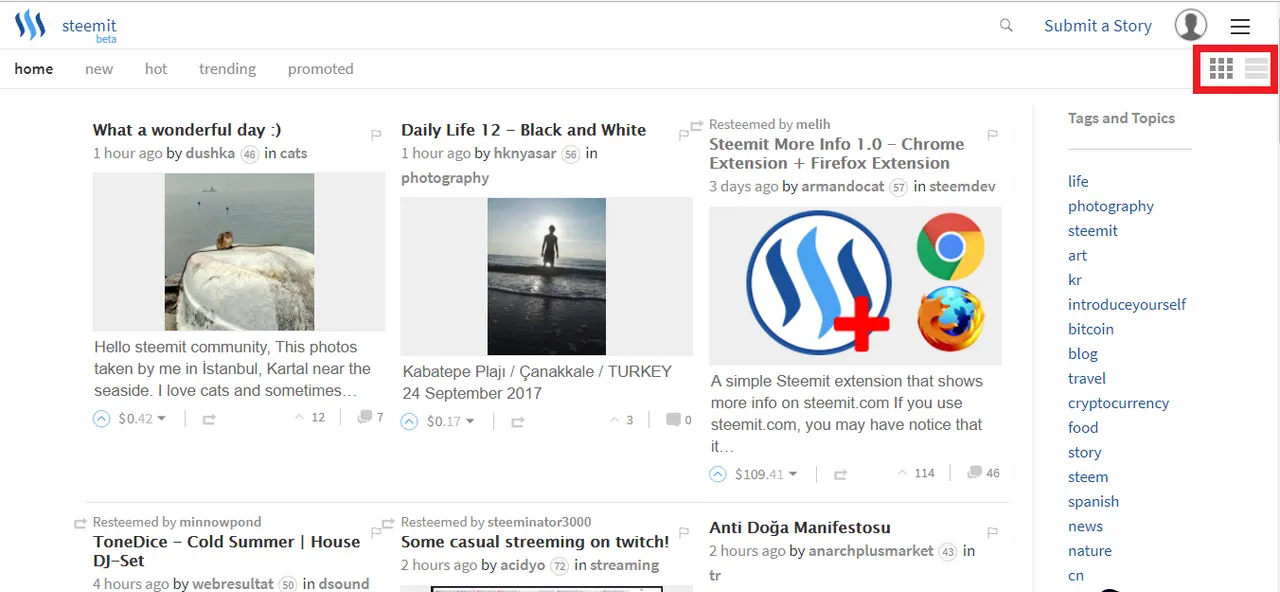Flag the 'What a wonderful day :)' post
This screenshot has width=1280, height=592.
[x=377, y=135]
